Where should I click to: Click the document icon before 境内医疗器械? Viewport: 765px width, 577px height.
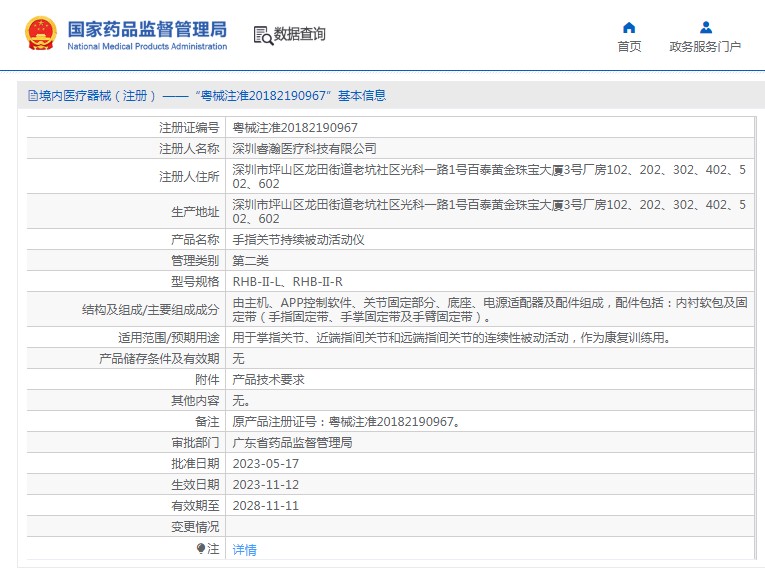tap(33, 96)
